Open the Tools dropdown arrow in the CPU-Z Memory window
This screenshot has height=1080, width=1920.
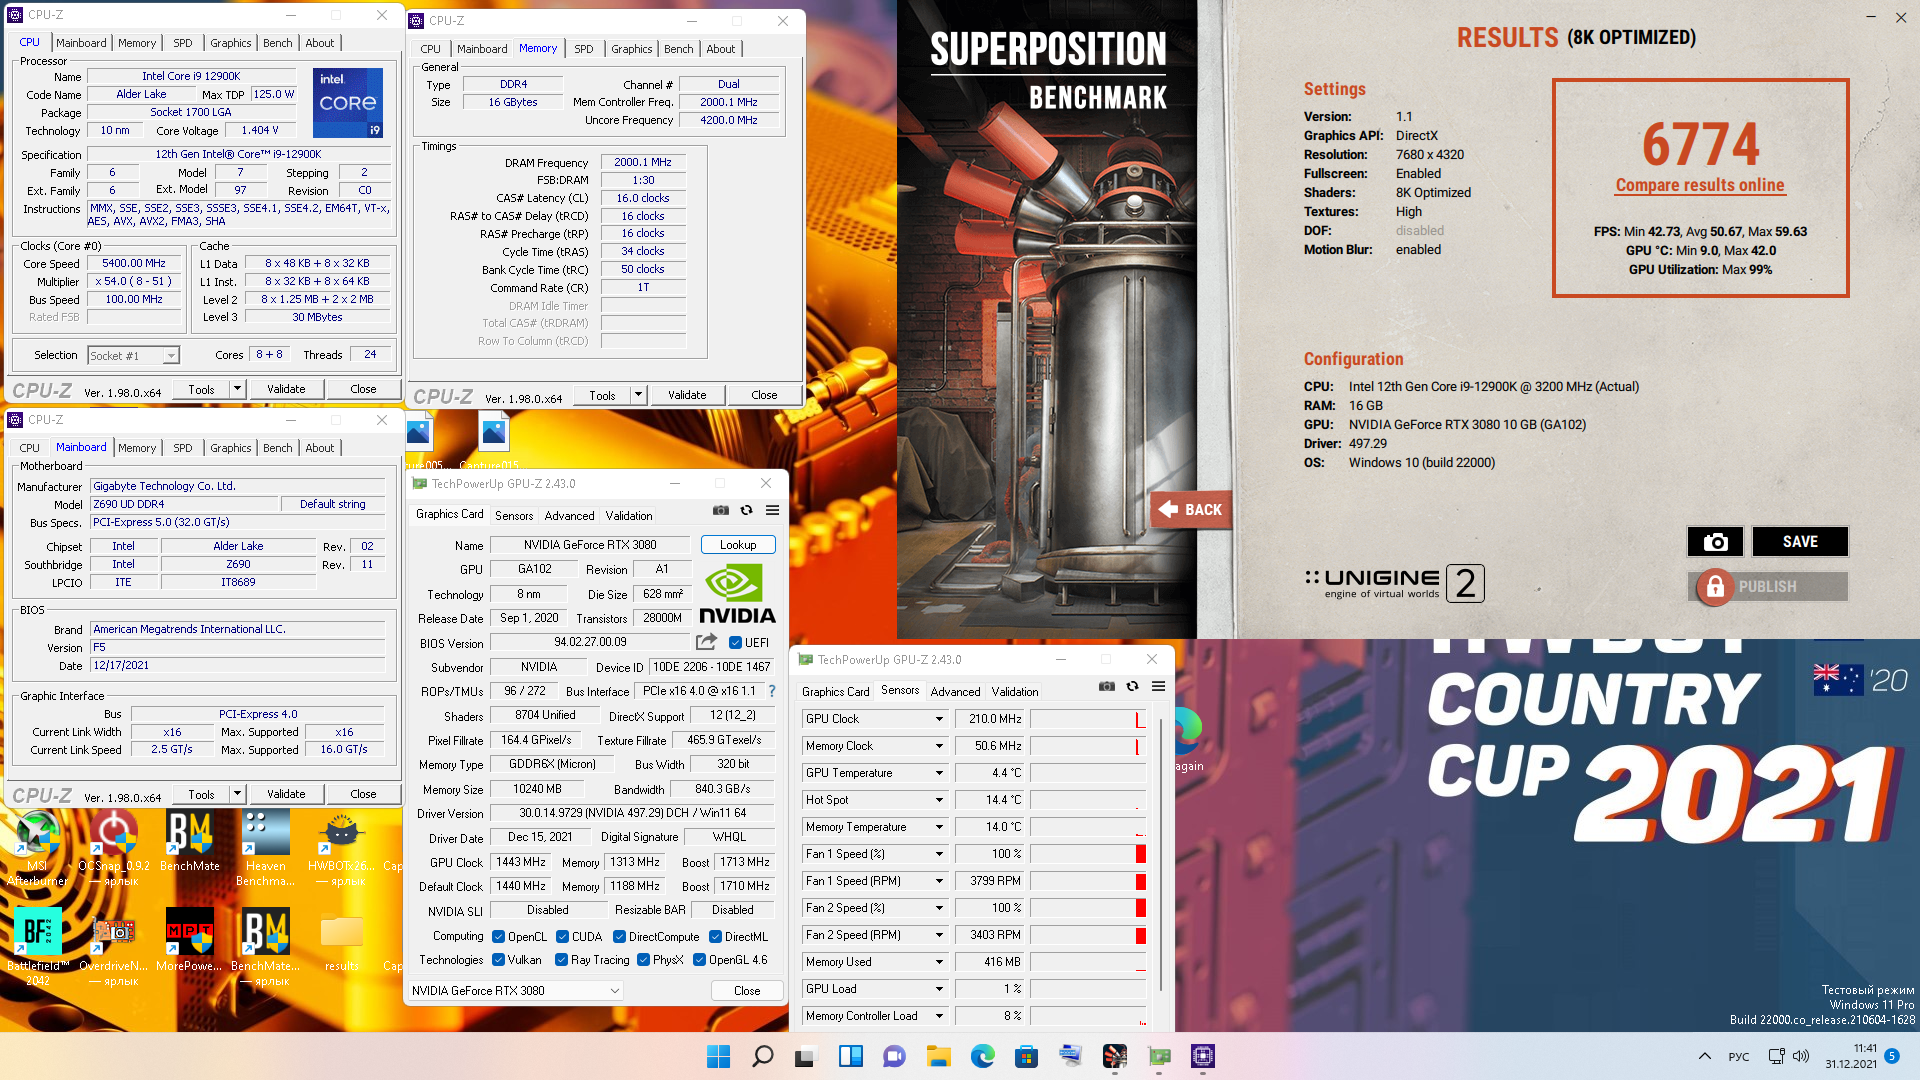pos(638,395)
